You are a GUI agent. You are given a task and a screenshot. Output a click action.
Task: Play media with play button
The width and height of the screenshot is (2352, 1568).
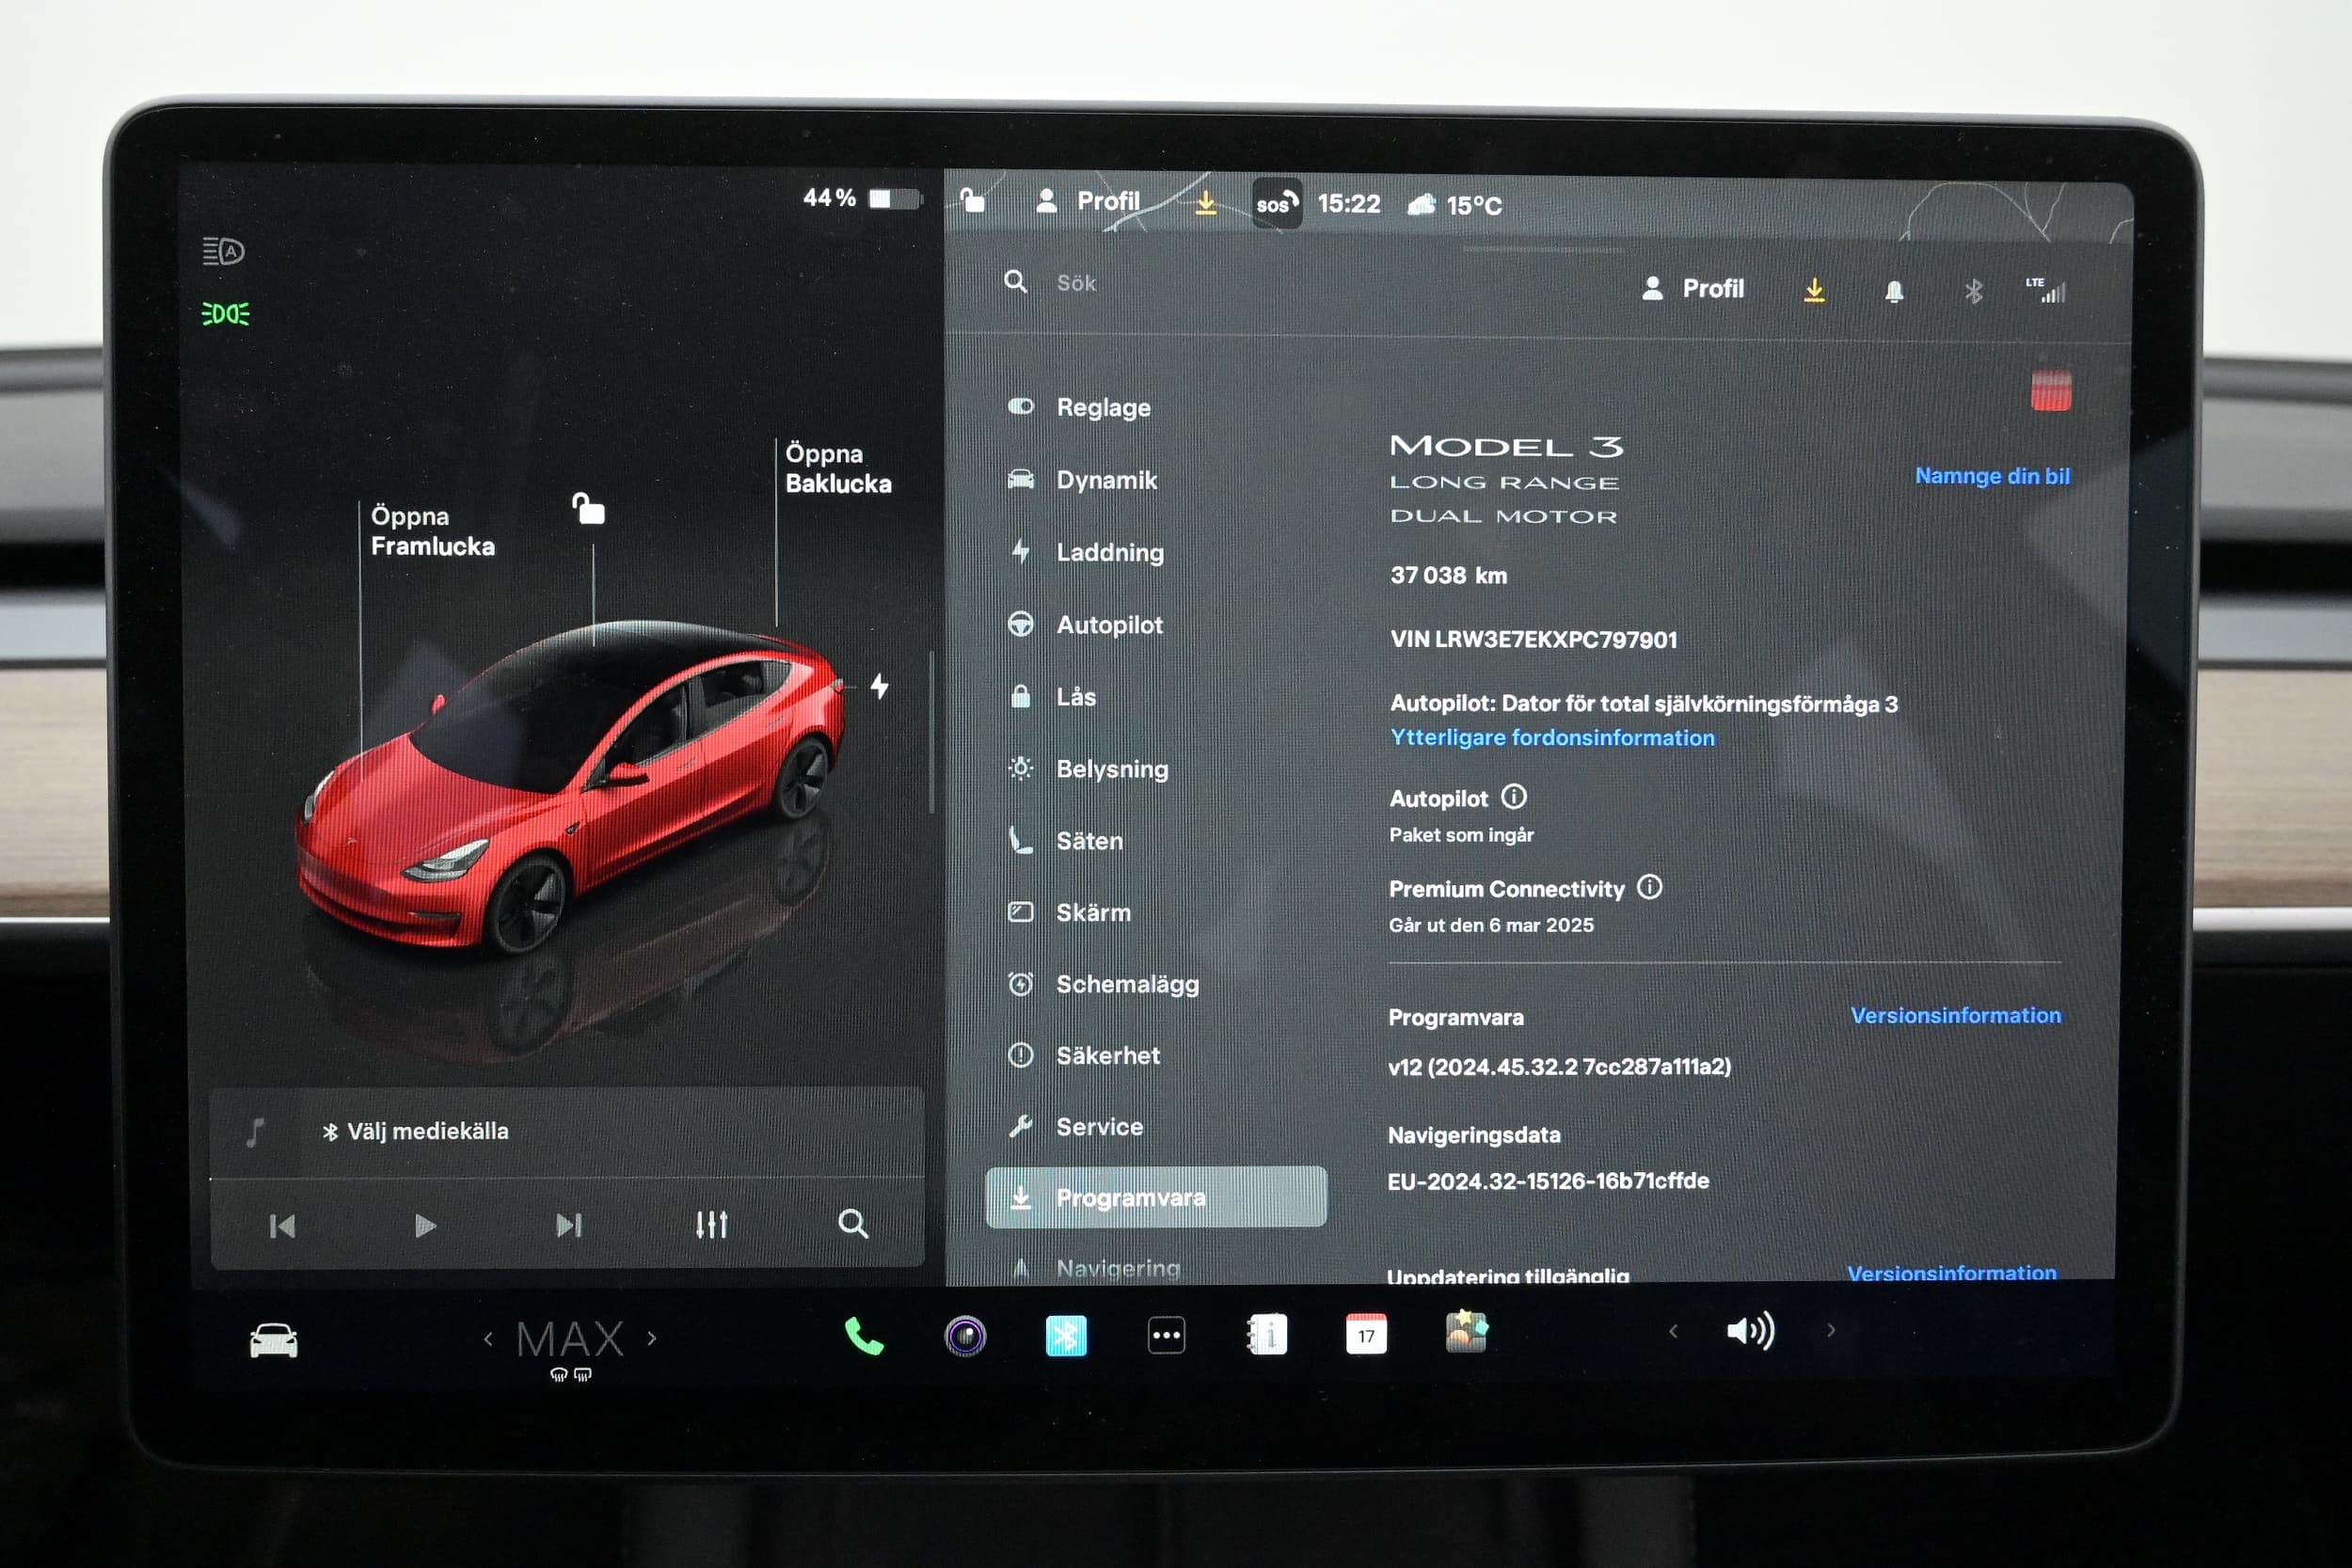tap(425, 1225)
